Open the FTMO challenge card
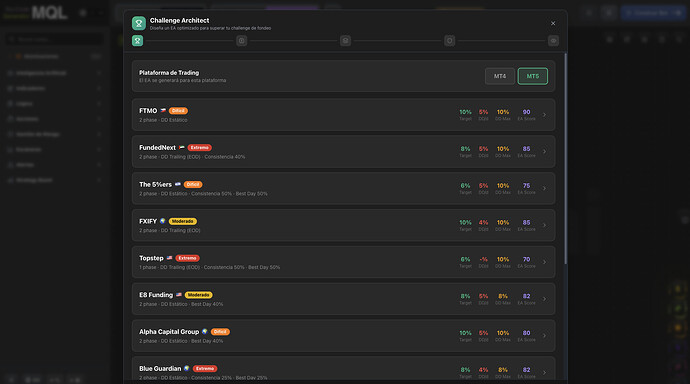This screenshot has width=690, height=384. [x=343, y=115]
